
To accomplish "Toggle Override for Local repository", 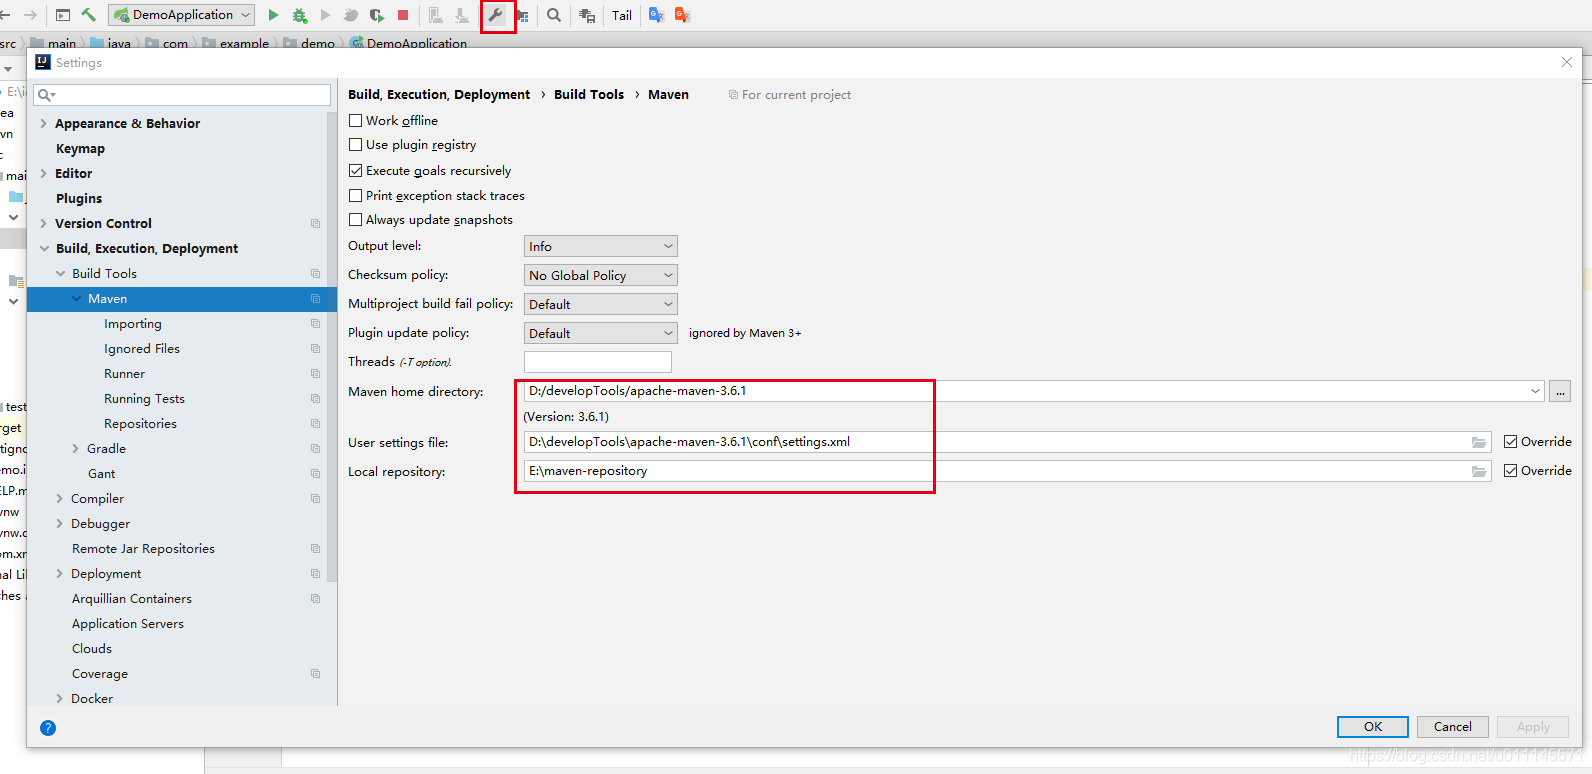I will coord(1510,471).
